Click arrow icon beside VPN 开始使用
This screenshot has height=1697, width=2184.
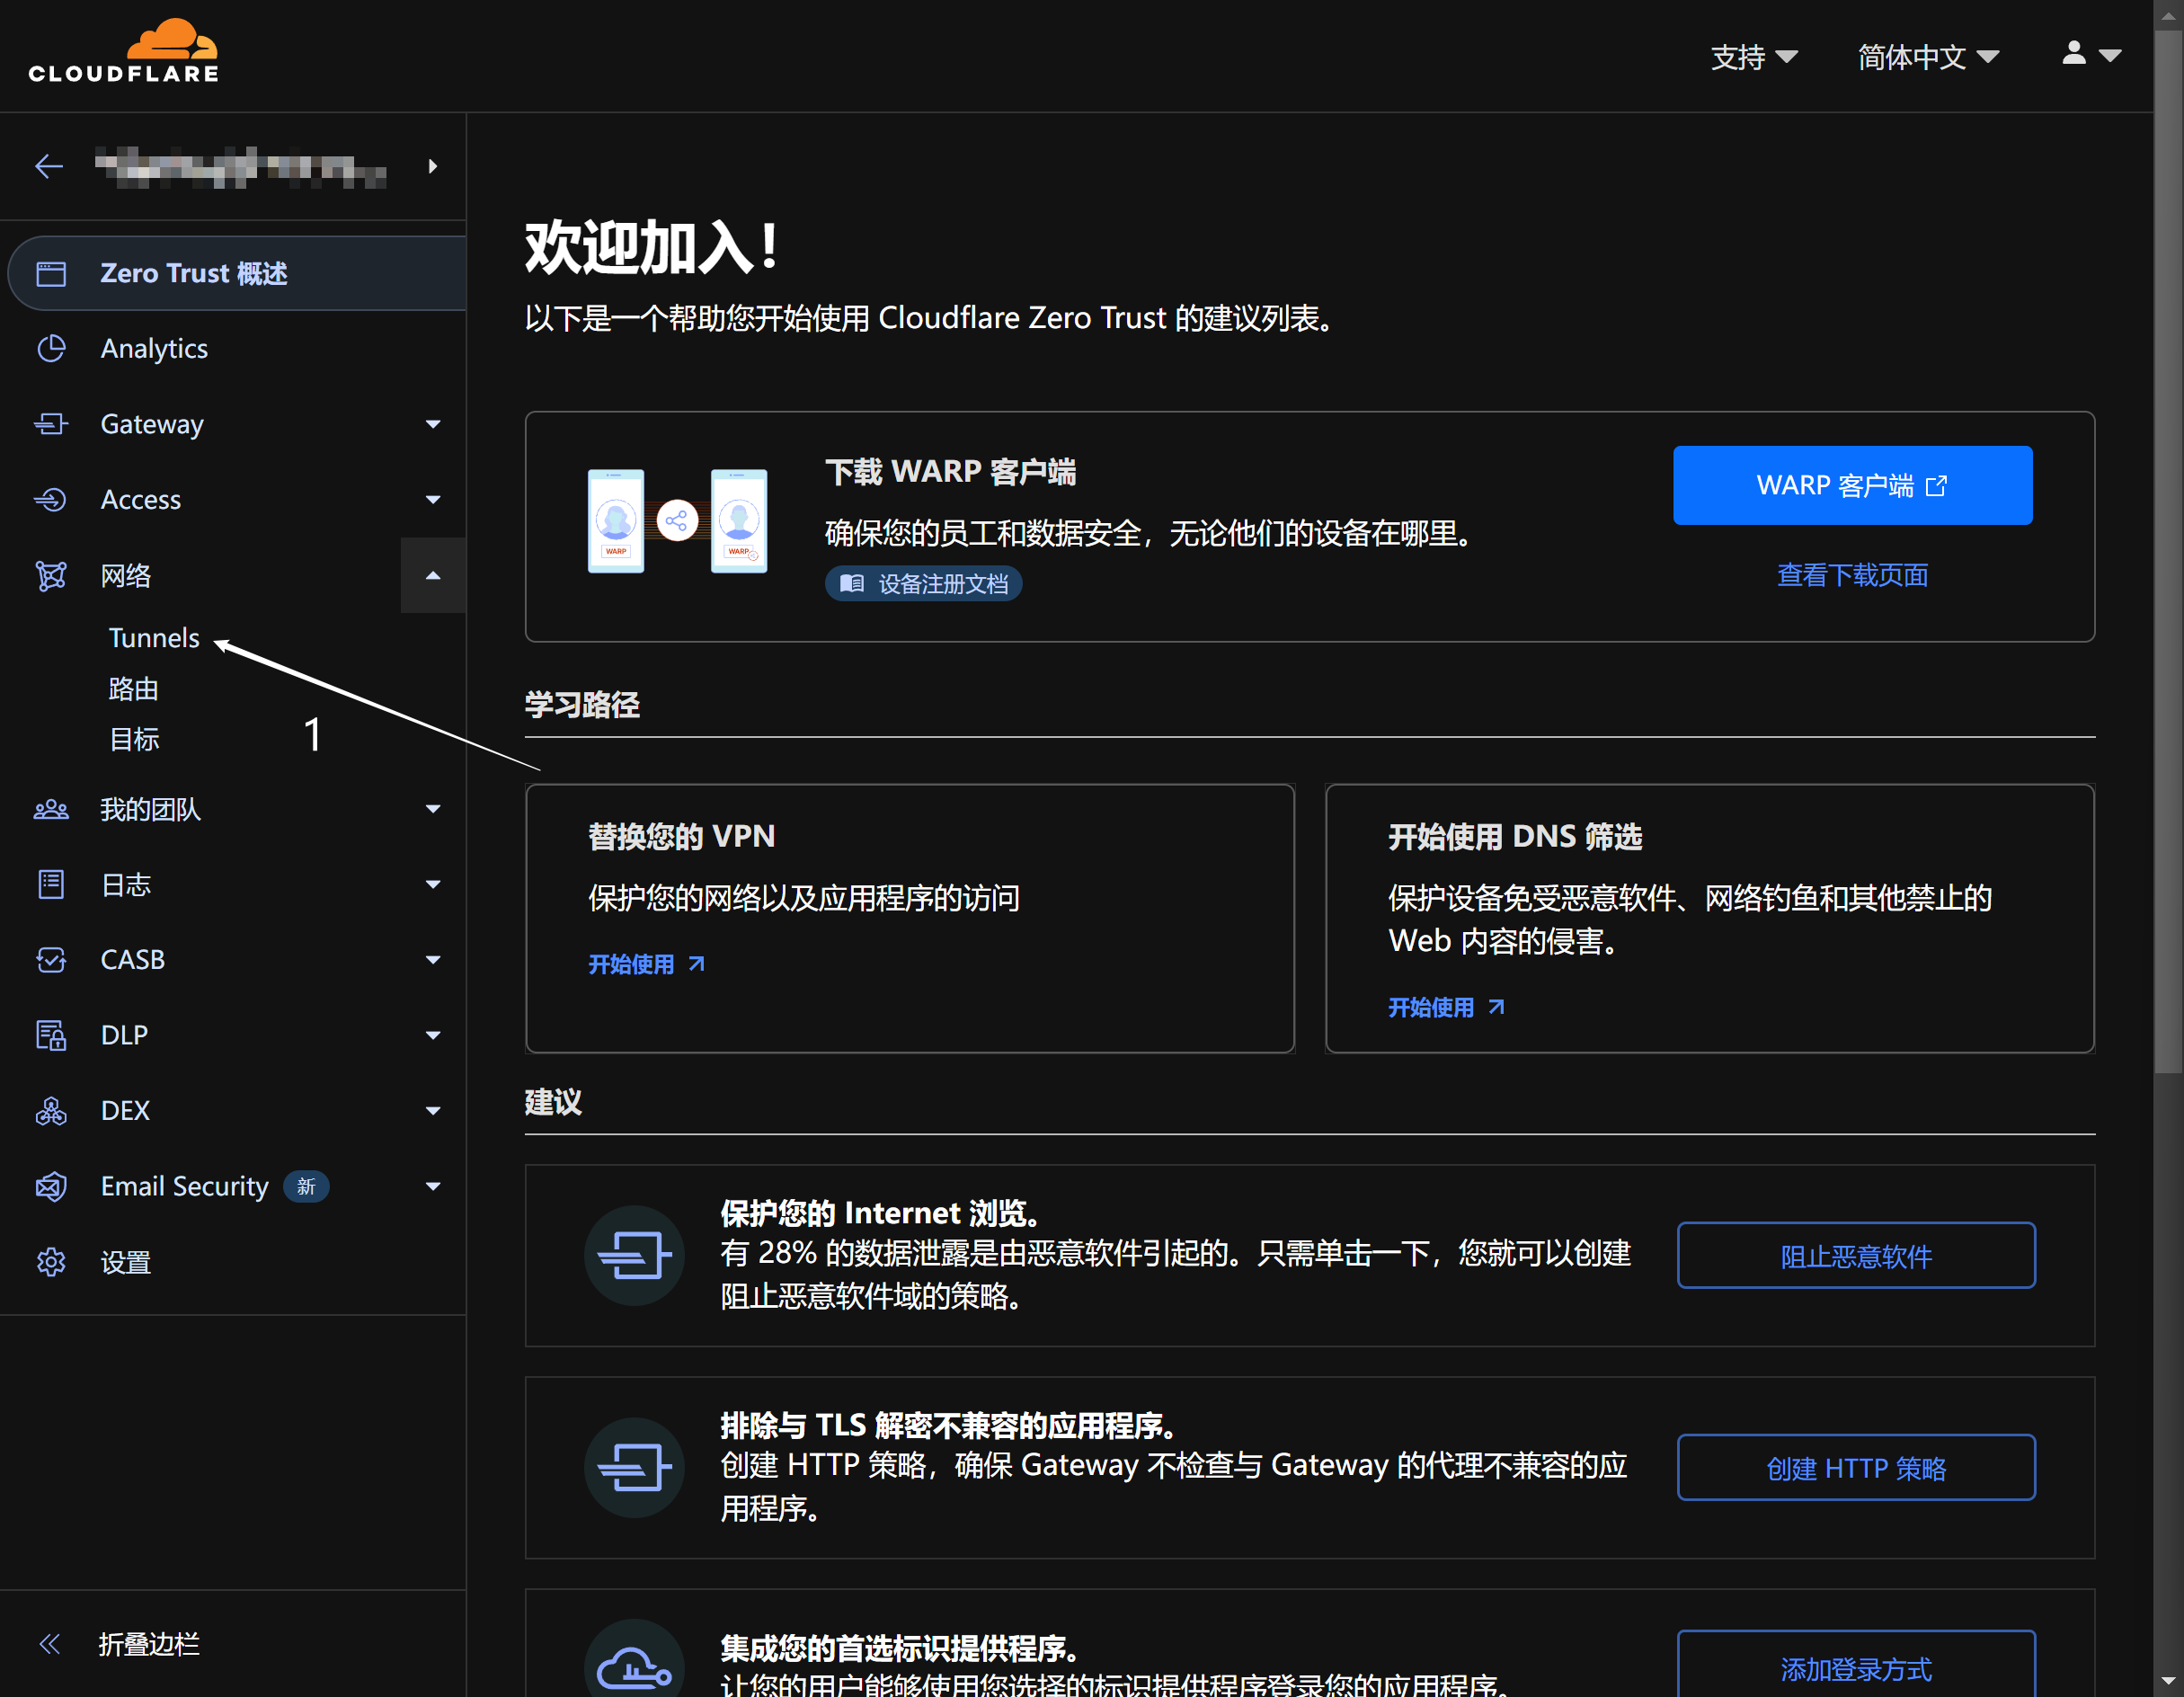(697, 964)
